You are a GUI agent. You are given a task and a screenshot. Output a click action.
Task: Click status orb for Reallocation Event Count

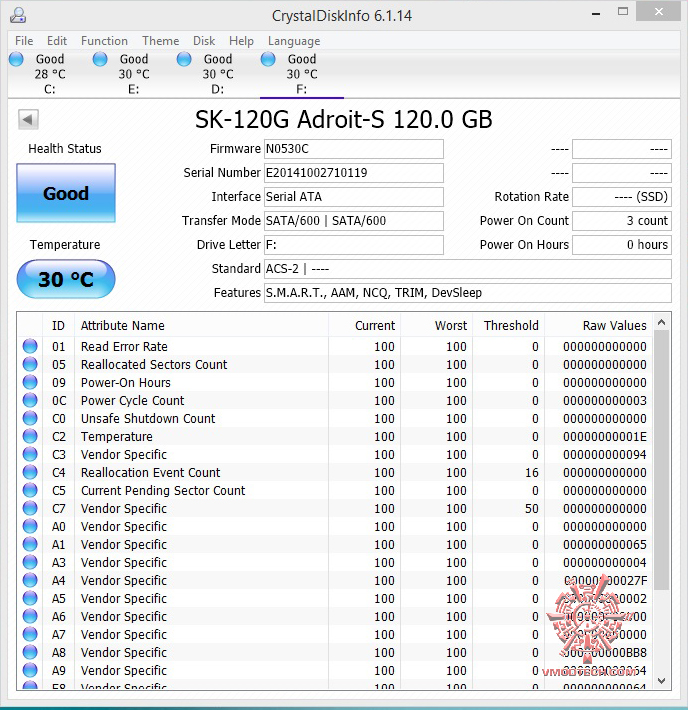[30, 472]
